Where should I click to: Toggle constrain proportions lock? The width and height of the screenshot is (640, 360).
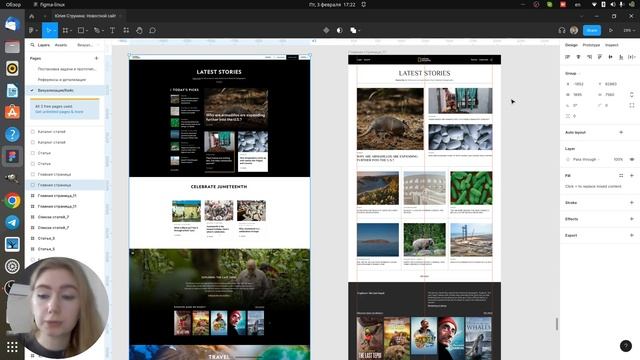click(632, 95)
